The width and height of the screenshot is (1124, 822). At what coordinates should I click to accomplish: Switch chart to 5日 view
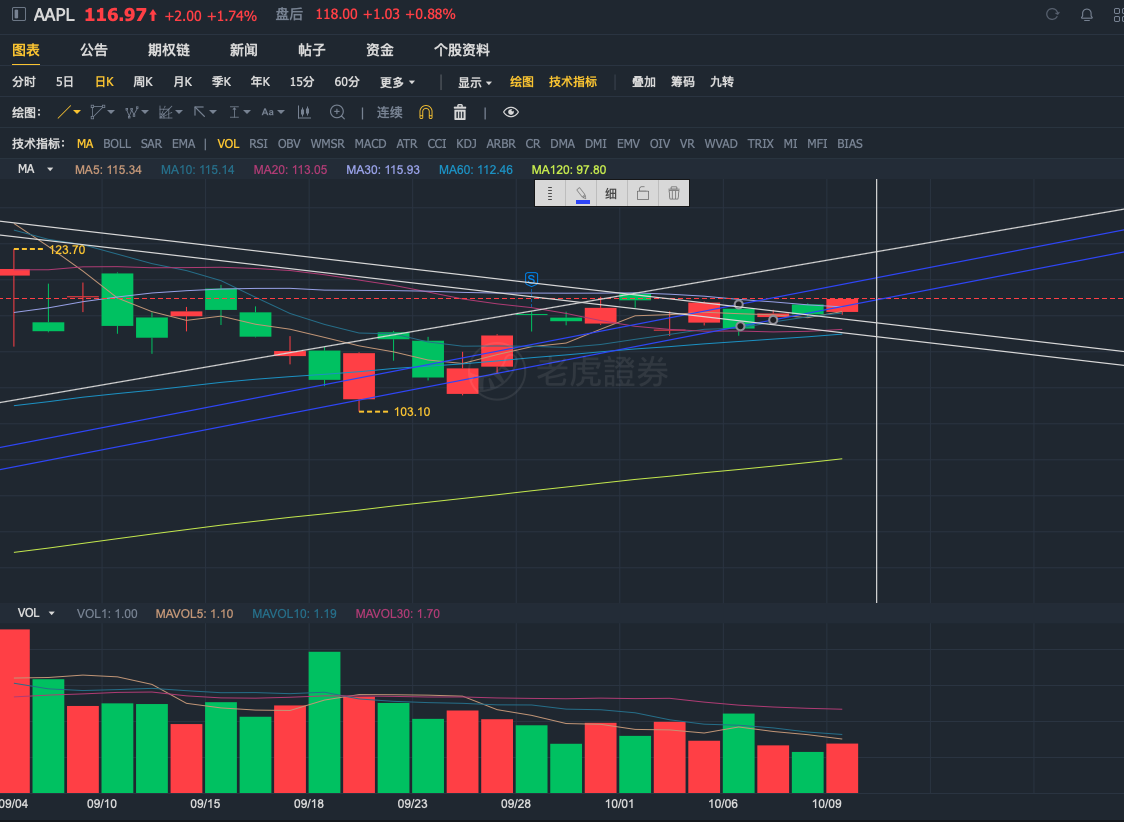pyautogui.click(x=65, y=82)
